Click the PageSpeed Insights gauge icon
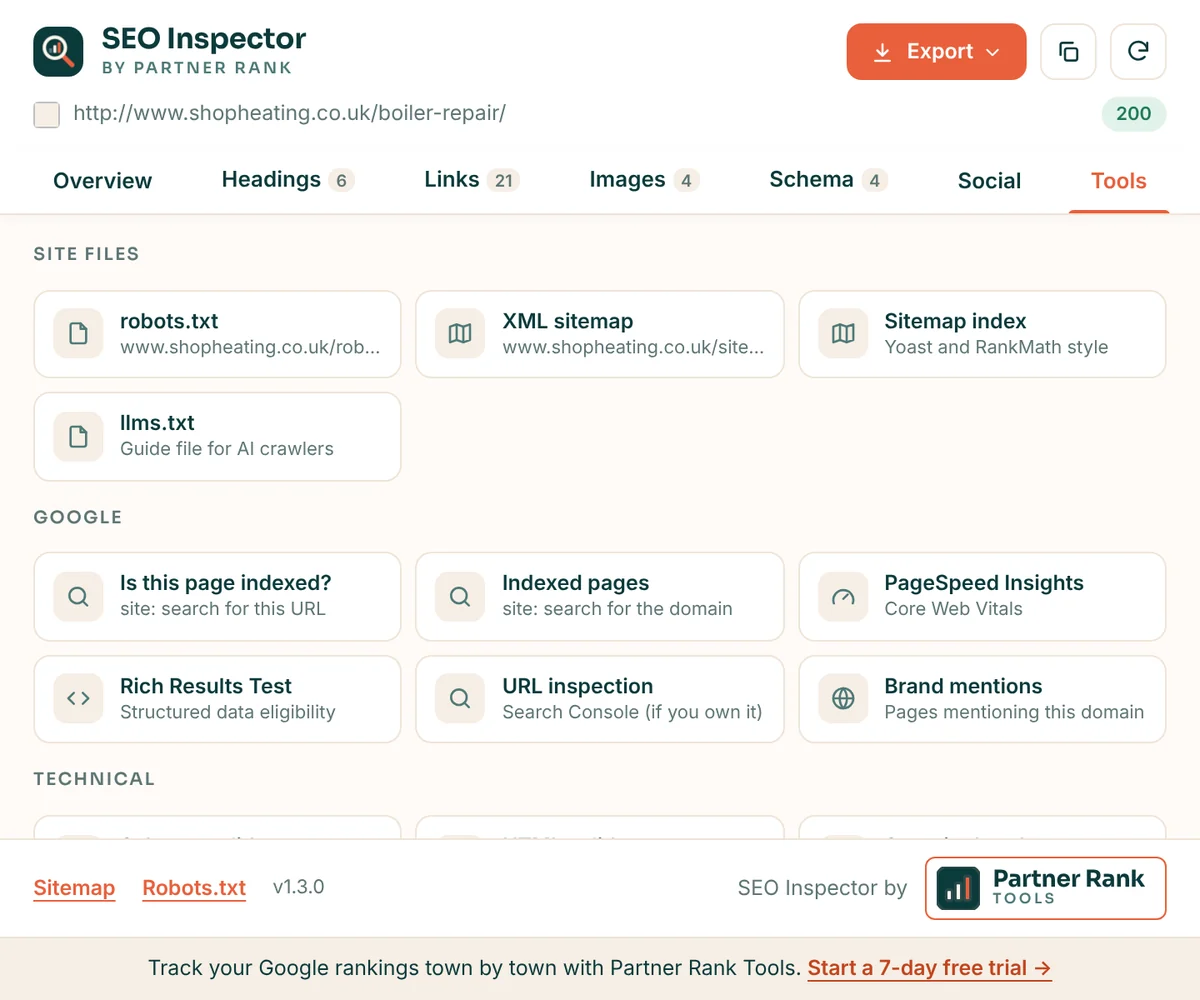 coord(843,596)
